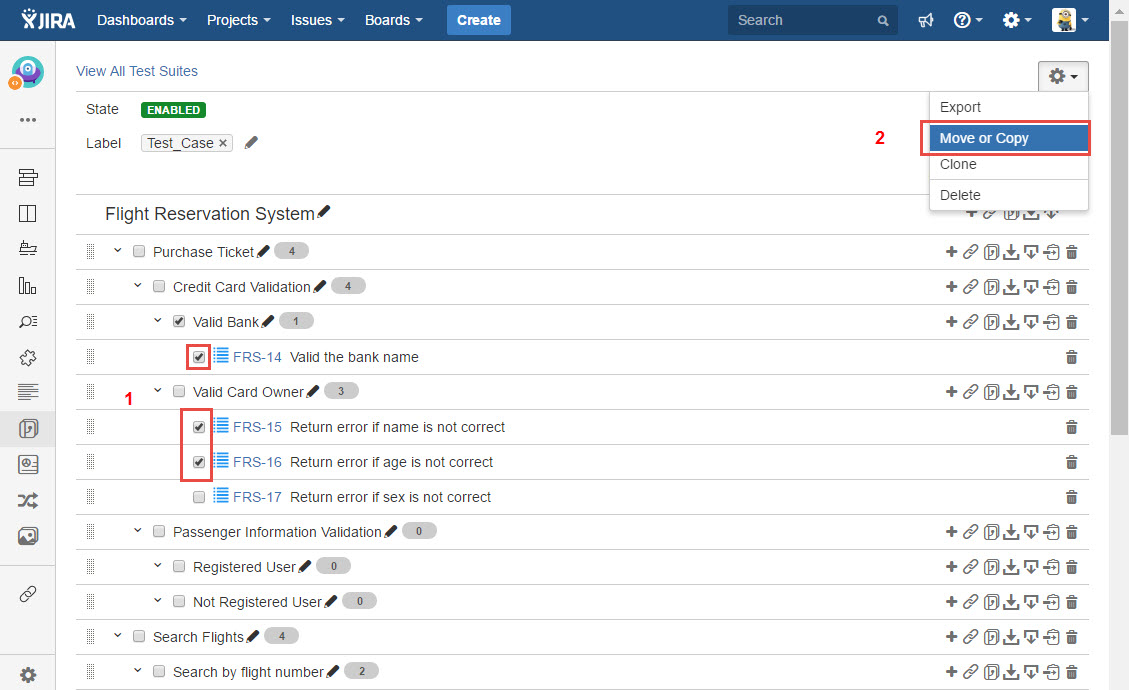
Task: Open the image gallery sidebar icon
Action: 28,536
